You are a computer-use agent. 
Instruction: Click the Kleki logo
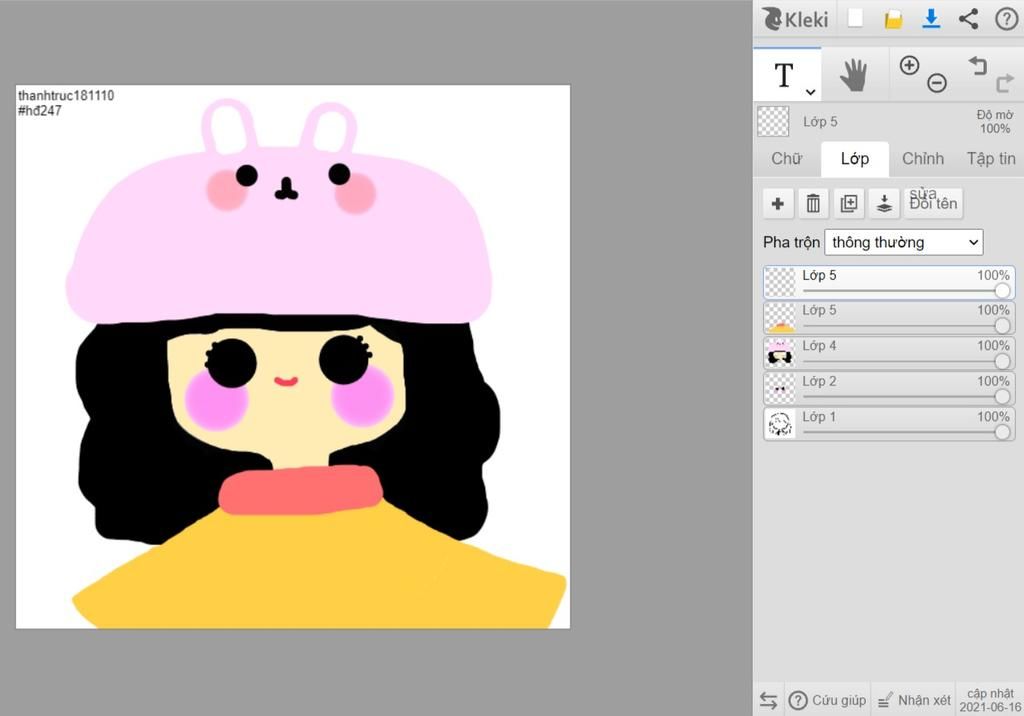[x=795, y=19]
